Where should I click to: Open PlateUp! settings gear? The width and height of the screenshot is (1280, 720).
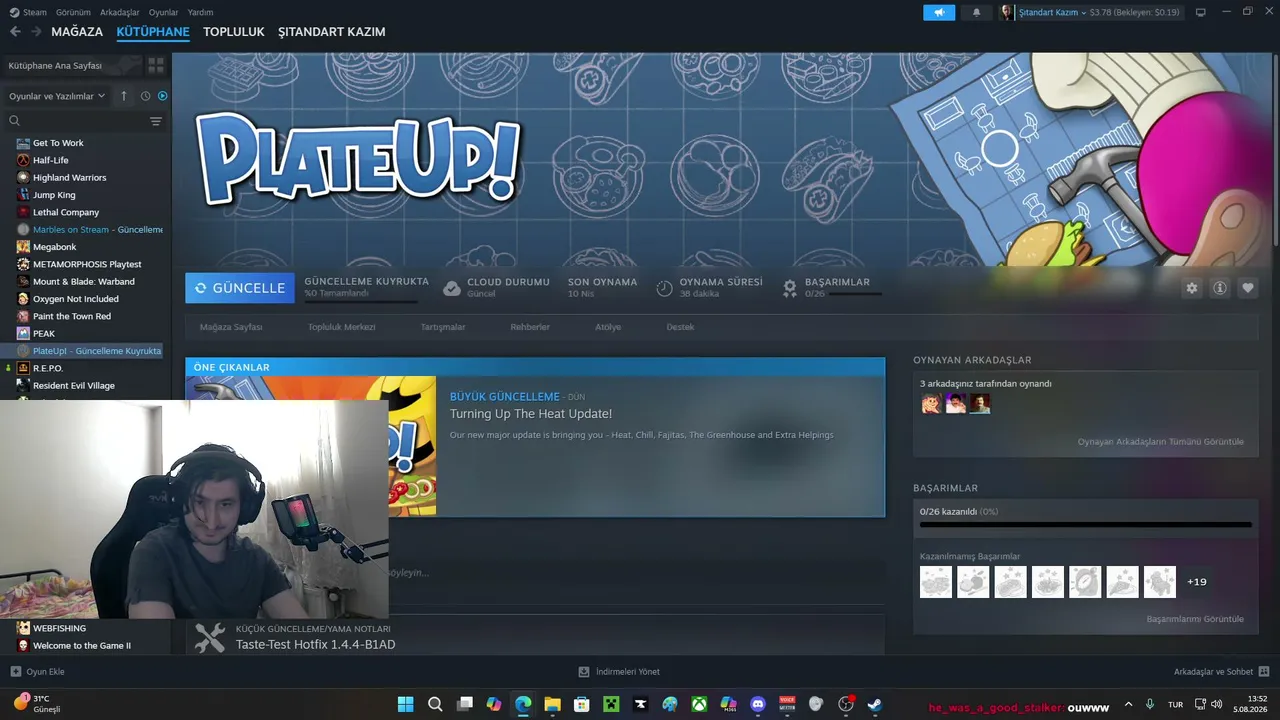(x=1192, y=288)
